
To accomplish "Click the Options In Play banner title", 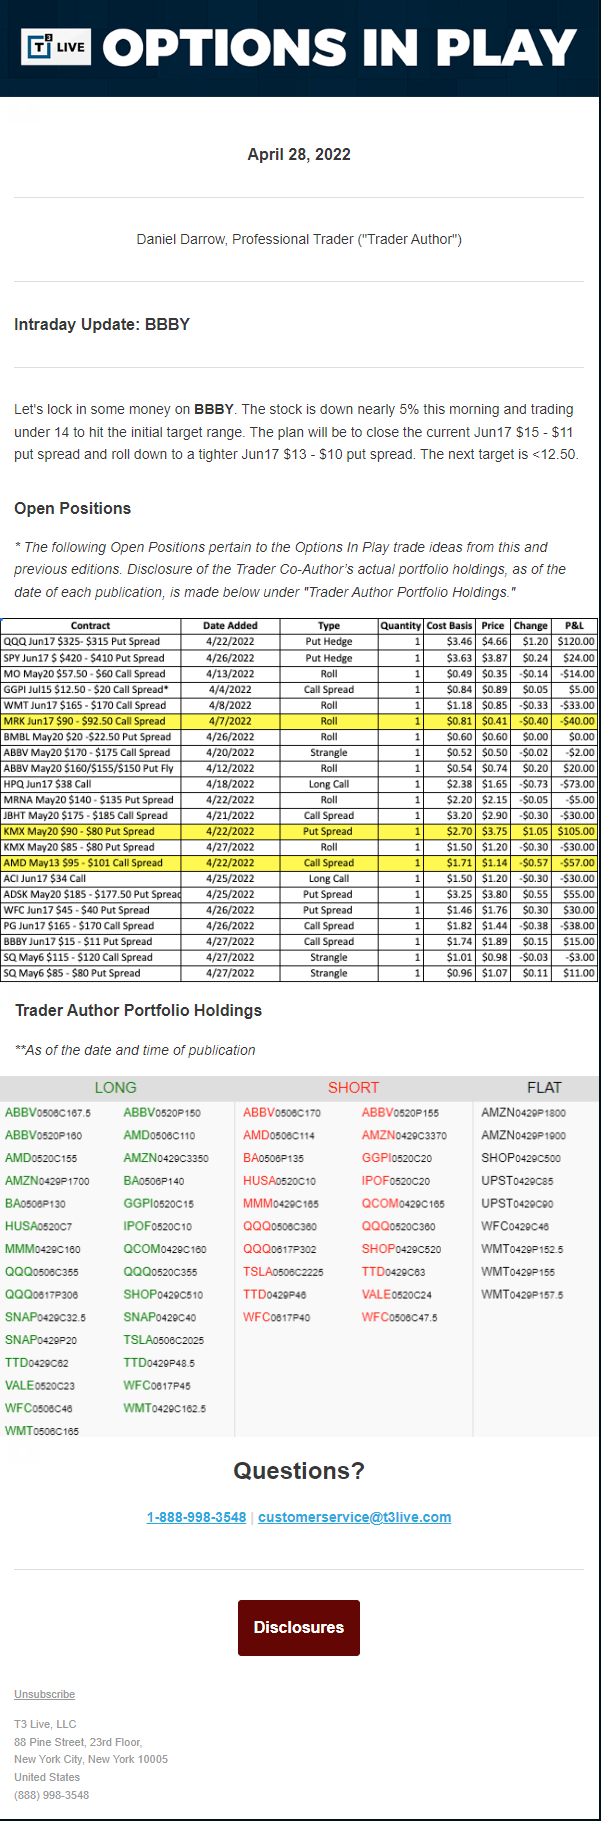I will [x=339, y=48].
